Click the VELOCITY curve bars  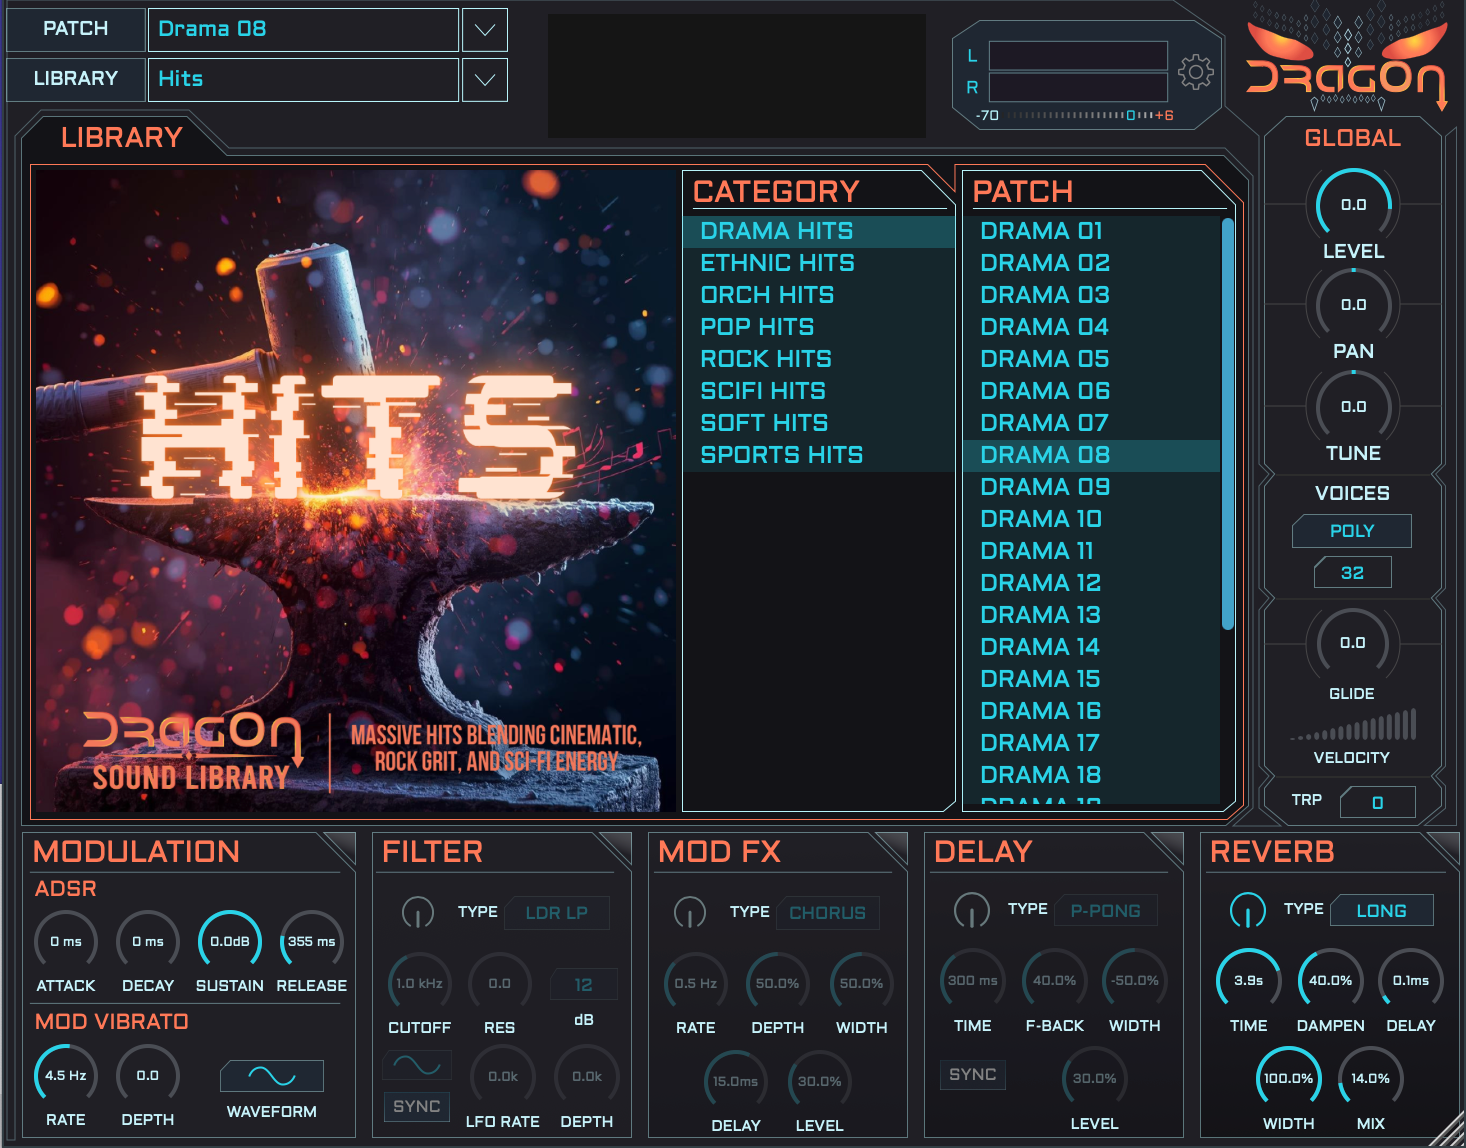[1353, 725]
